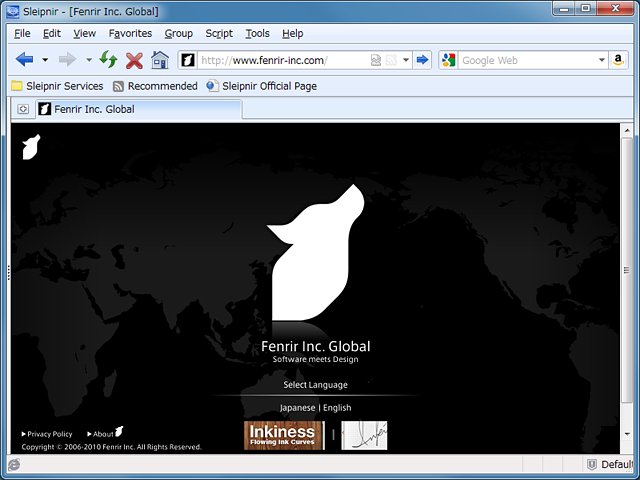Click the Google search engine icon
The height and width of the screenshot is (480, 640).
pos(449,60)
